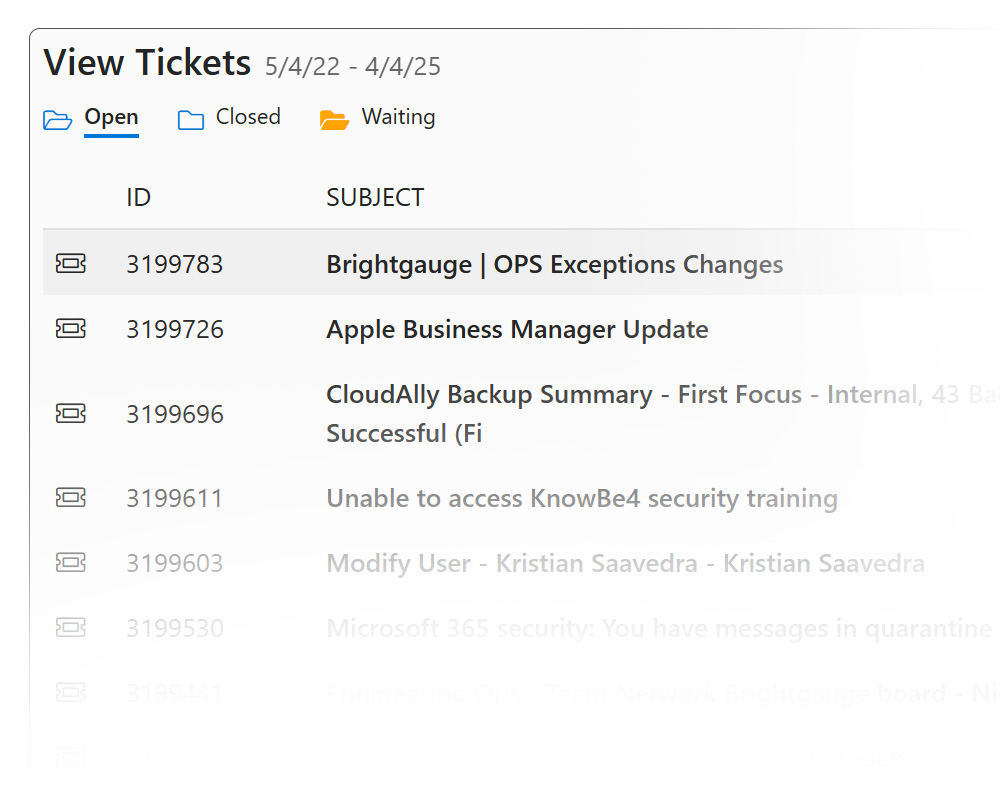The width and height of the screenshot is (1000, 800).
Task: Click the orange Waiting folder icon
Action: tap(334, 120)
